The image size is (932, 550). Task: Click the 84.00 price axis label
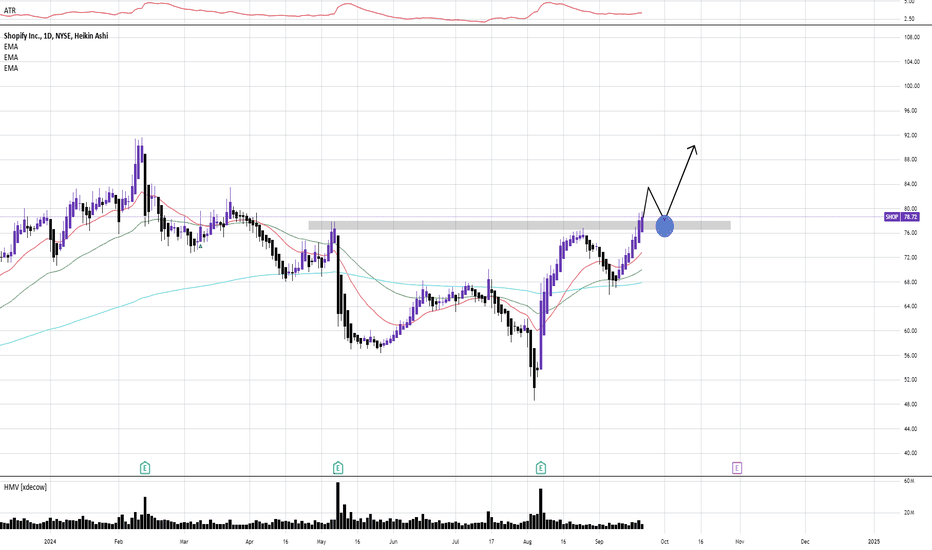[911, 184]
